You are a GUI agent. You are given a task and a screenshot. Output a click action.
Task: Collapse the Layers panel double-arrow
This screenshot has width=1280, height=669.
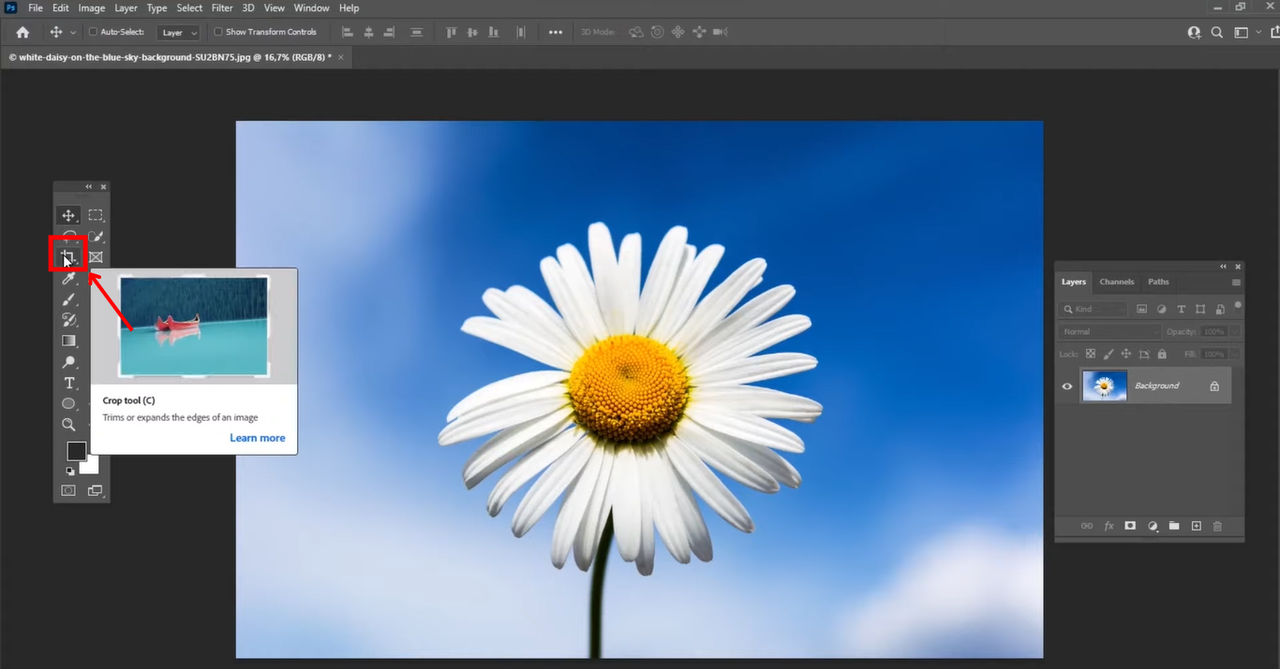point(1223,267)
